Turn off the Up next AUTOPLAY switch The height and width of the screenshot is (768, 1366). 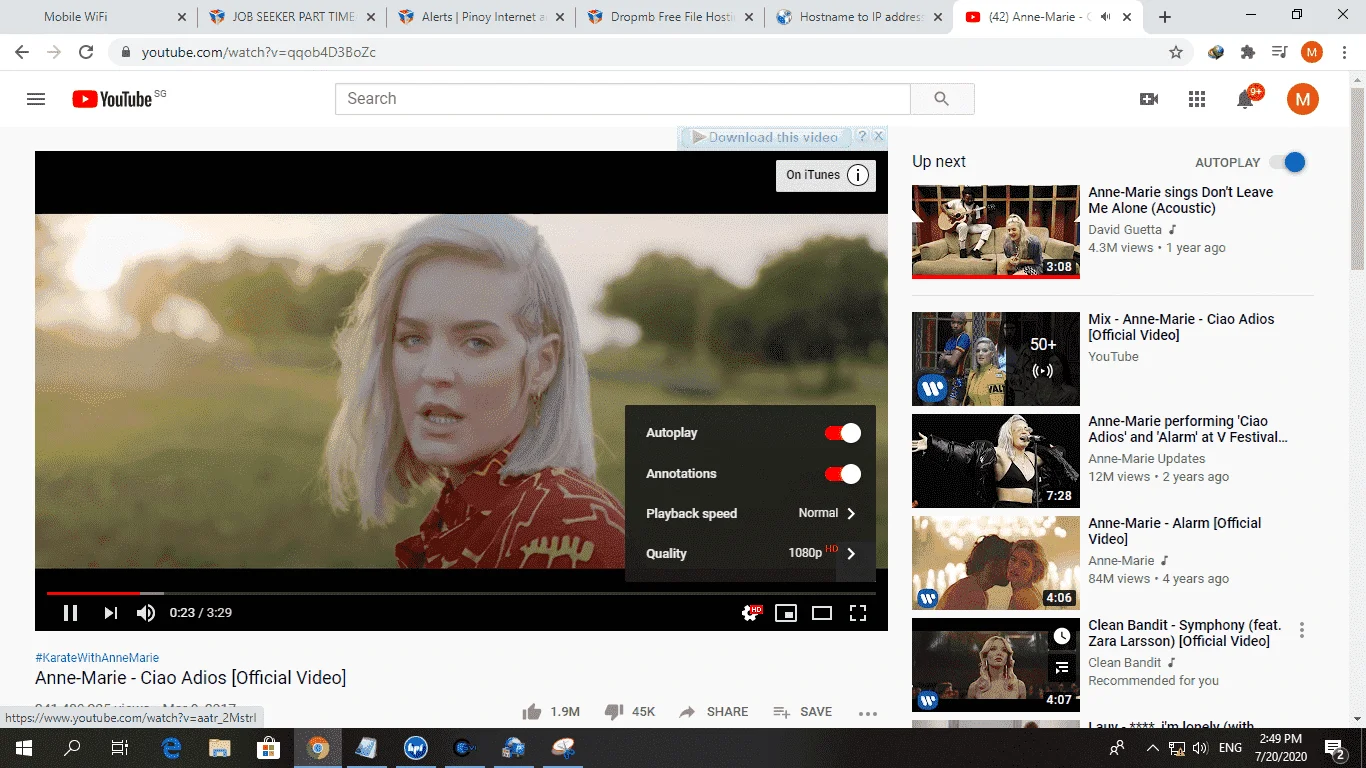pyautogui.click(x=1288, y=162)
